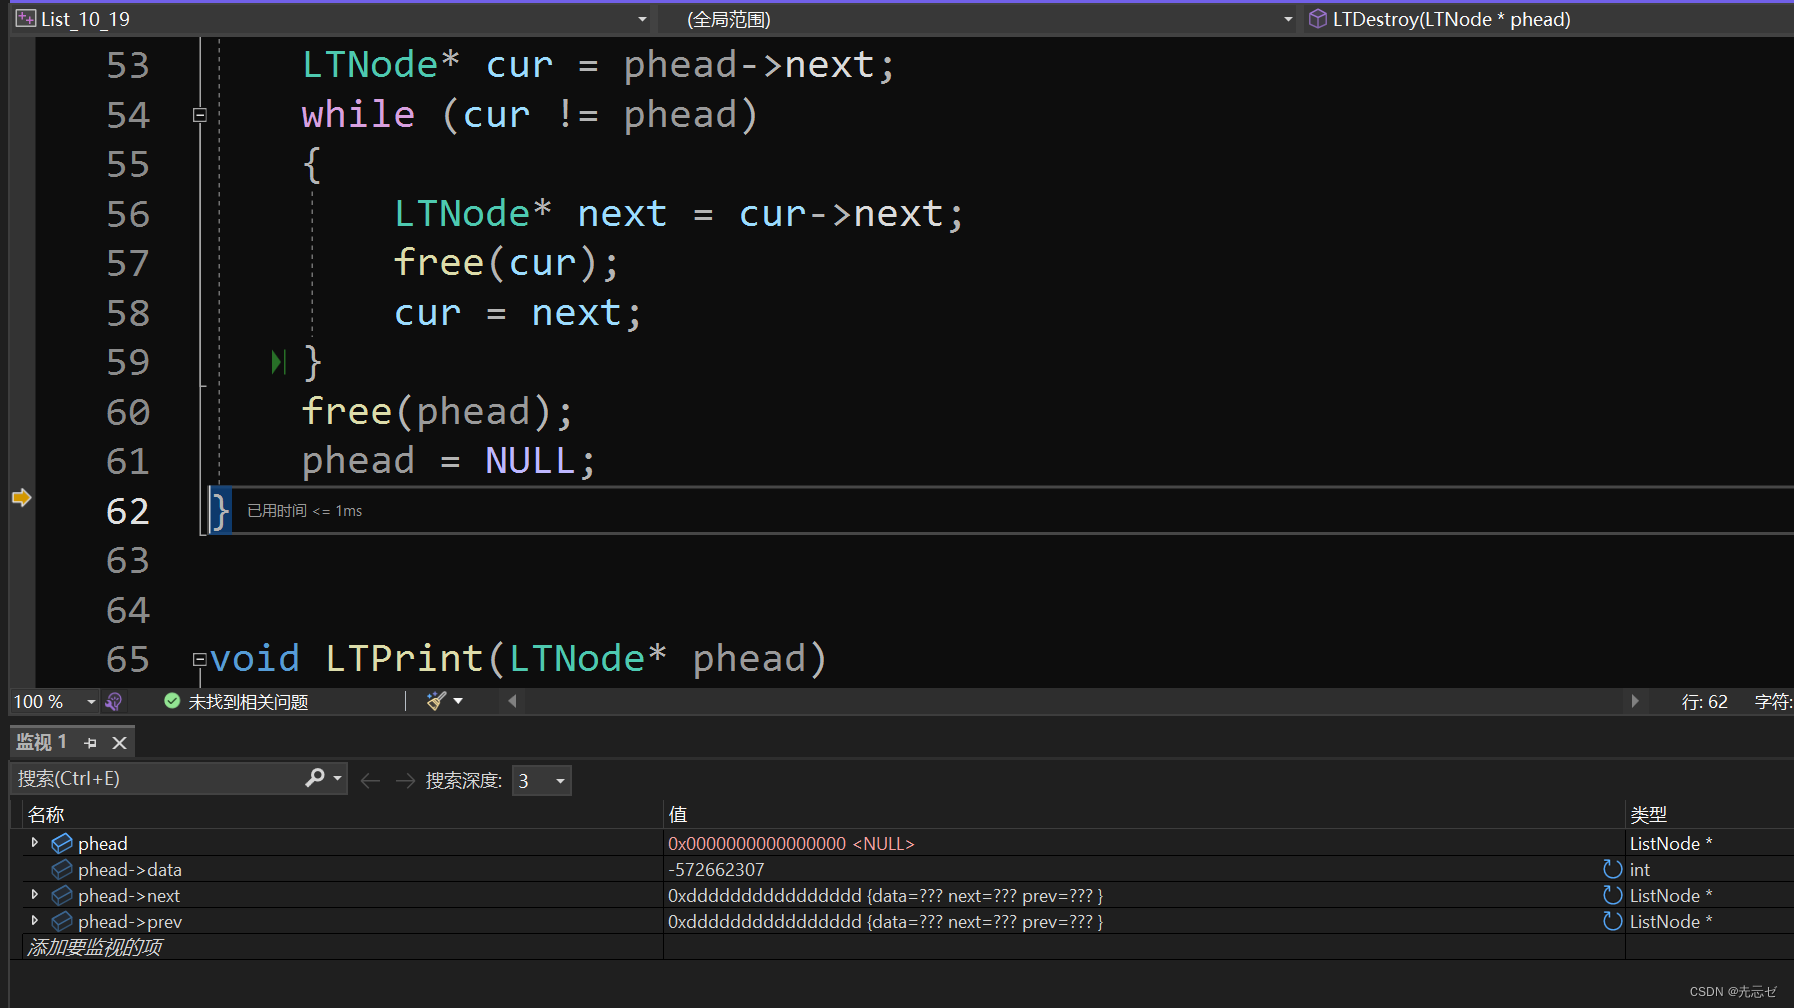The width and height of the screenshot is (1794, 1008).
Task: Expand the phead watch variable
Action: [35, 843]
